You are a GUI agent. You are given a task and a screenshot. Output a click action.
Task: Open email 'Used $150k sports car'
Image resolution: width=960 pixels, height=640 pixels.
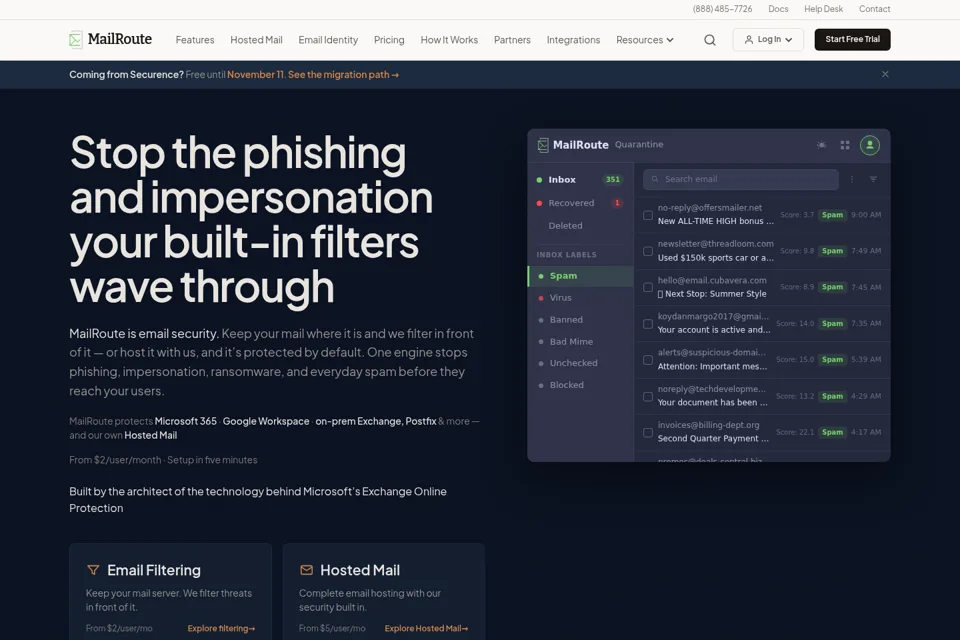(716, 258)
